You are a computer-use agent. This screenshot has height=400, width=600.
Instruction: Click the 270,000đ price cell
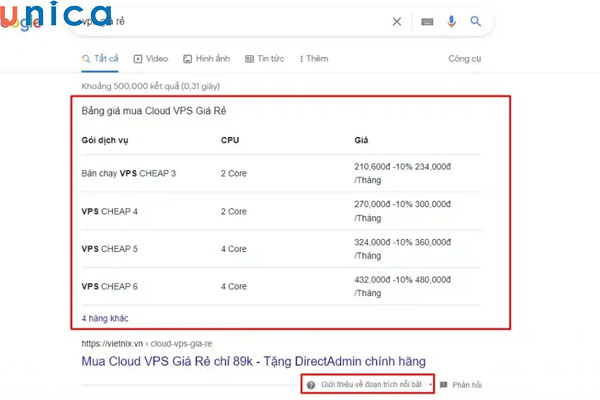click(x=403, y=211)
